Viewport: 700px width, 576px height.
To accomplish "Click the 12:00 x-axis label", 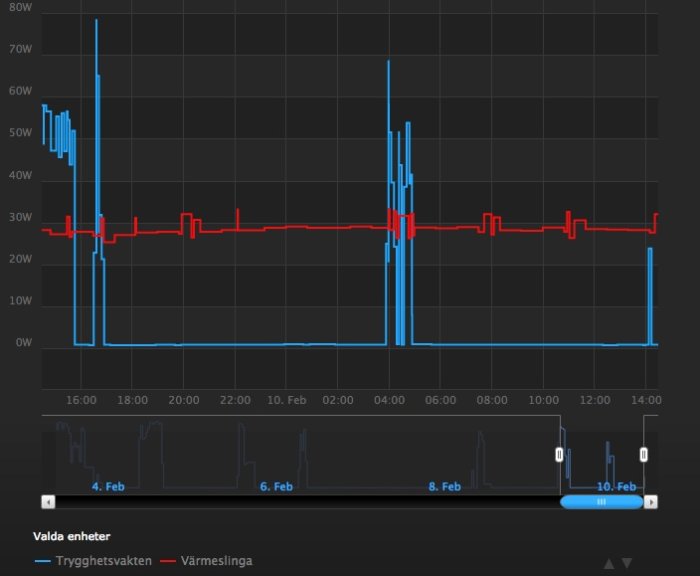I will coord(595,400).
